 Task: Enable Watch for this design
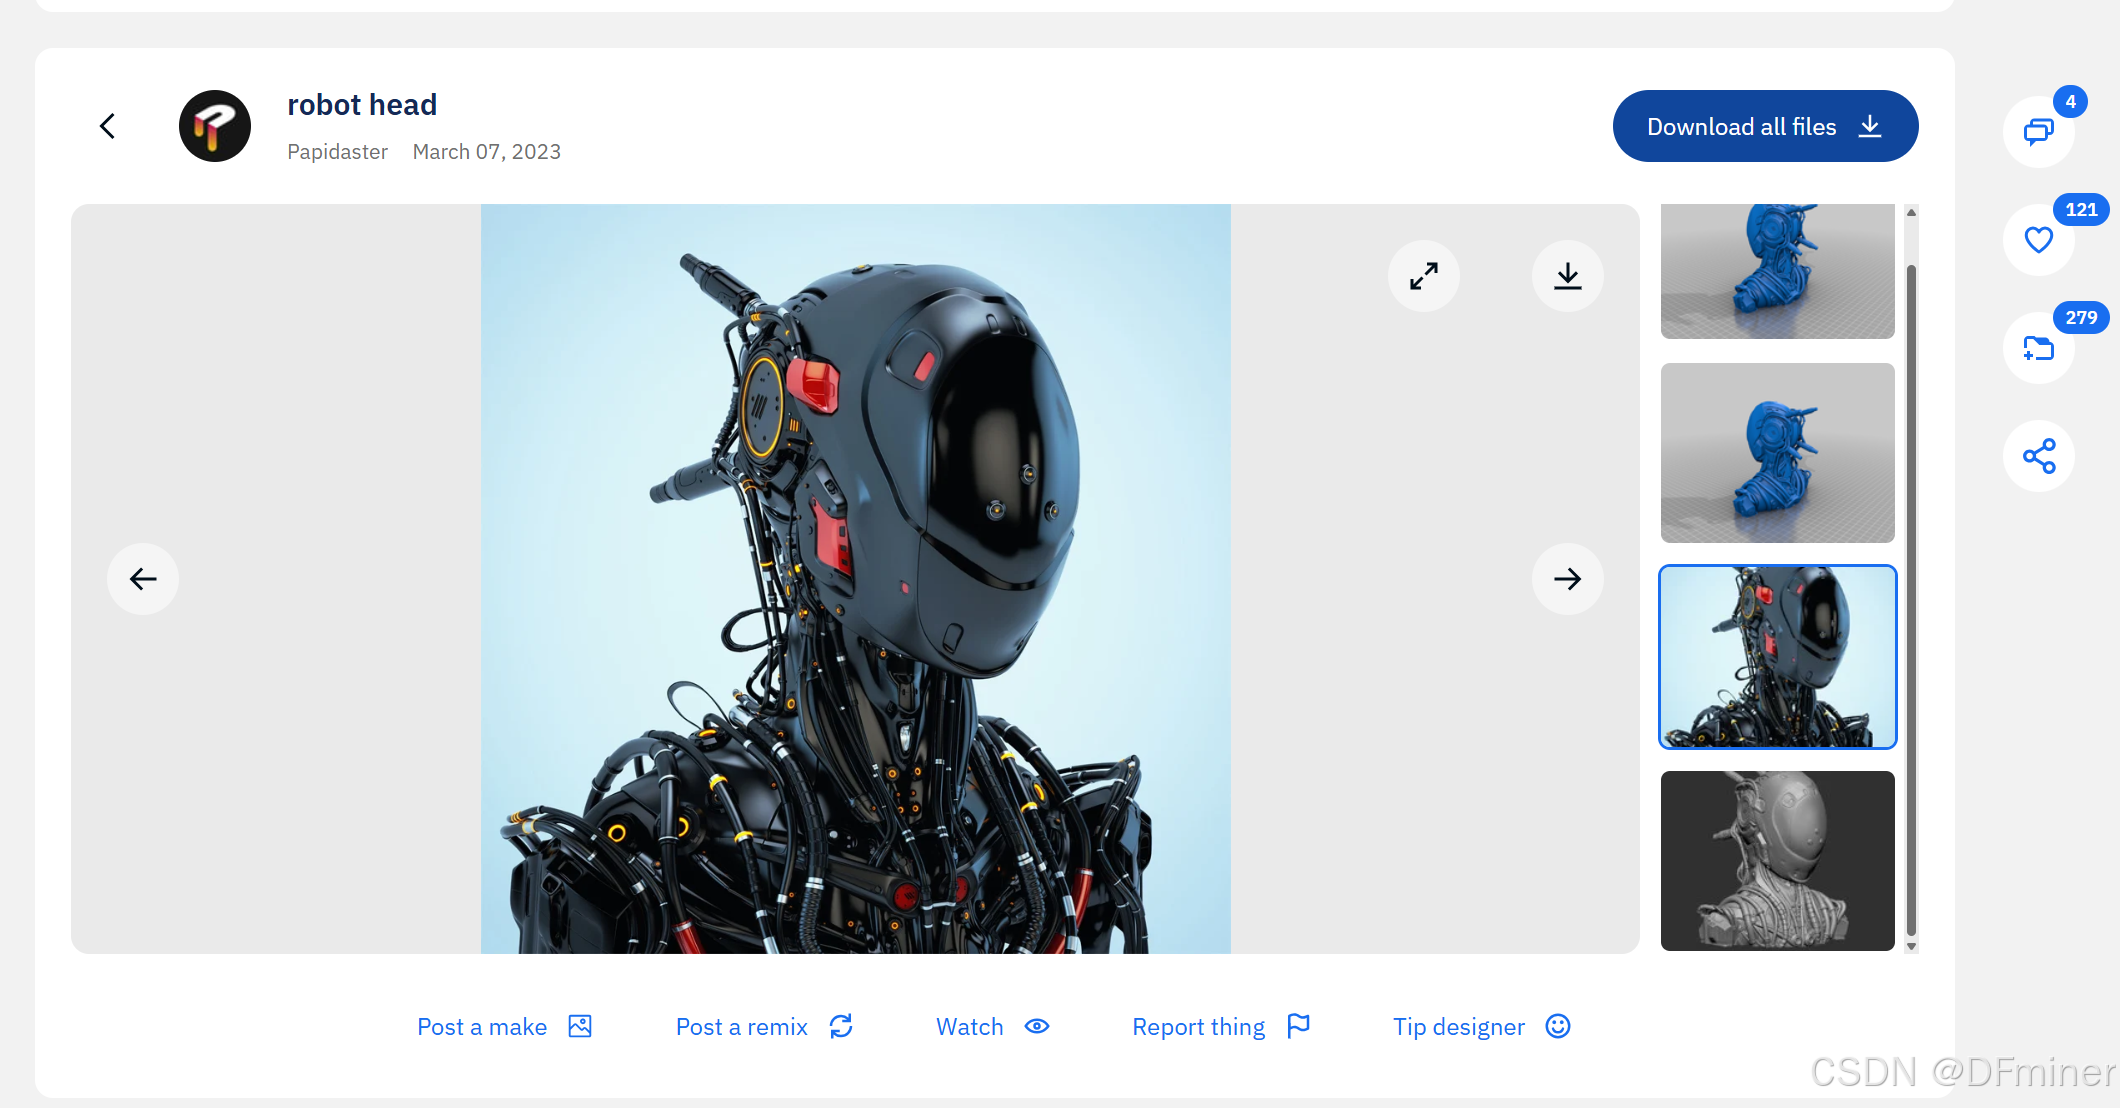point(991,1027)
